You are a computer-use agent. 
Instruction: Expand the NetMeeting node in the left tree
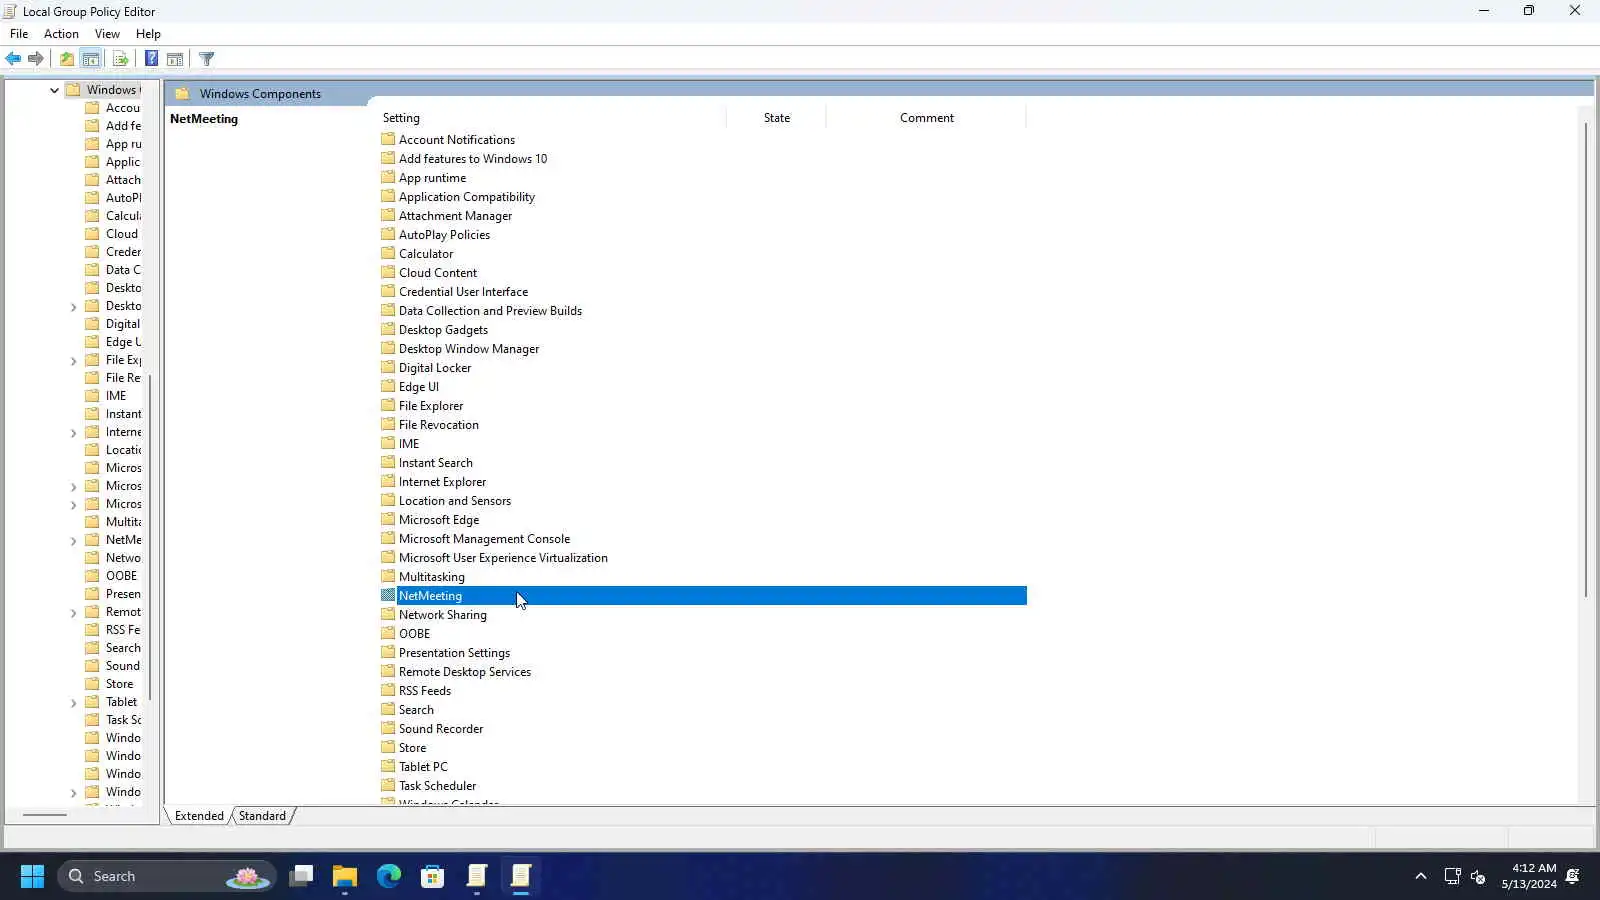73,541
